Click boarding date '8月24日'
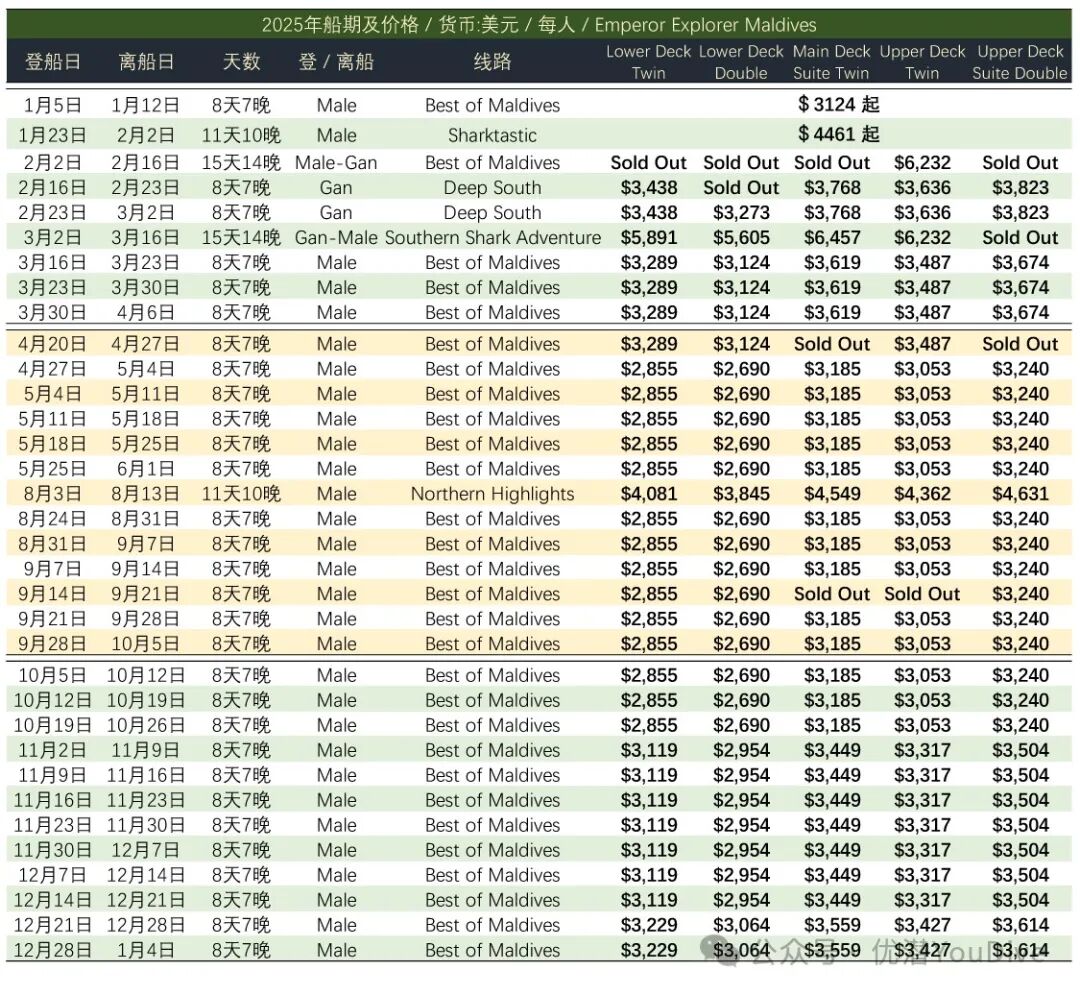 tap(53, 519)
